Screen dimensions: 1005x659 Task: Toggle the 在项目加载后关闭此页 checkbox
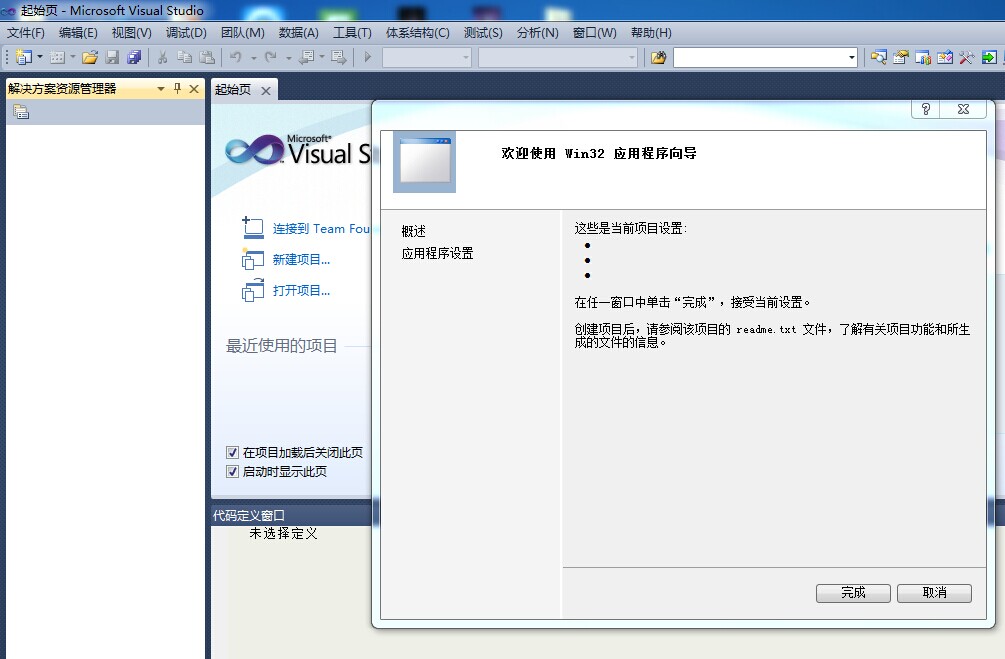pyautogui.click(x=233, y=453)
